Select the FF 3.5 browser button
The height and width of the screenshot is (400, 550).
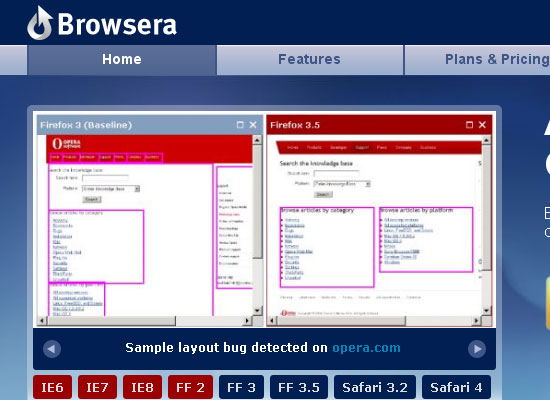(299, 387)
